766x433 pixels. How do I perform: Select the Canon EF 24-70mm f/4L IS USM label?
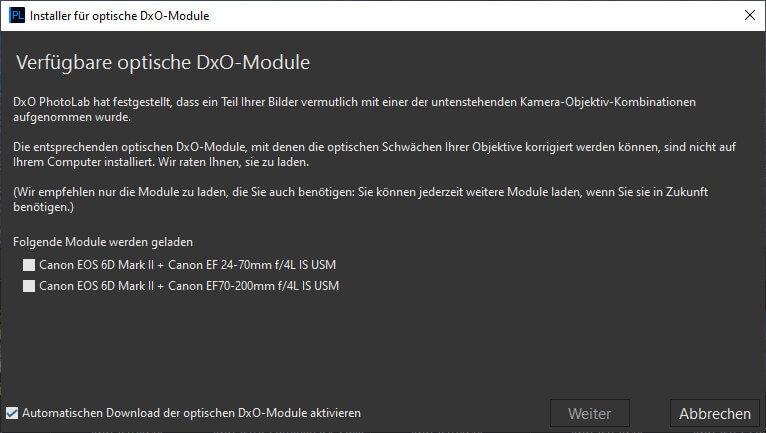pyautogui.click(x=188, y=265)
